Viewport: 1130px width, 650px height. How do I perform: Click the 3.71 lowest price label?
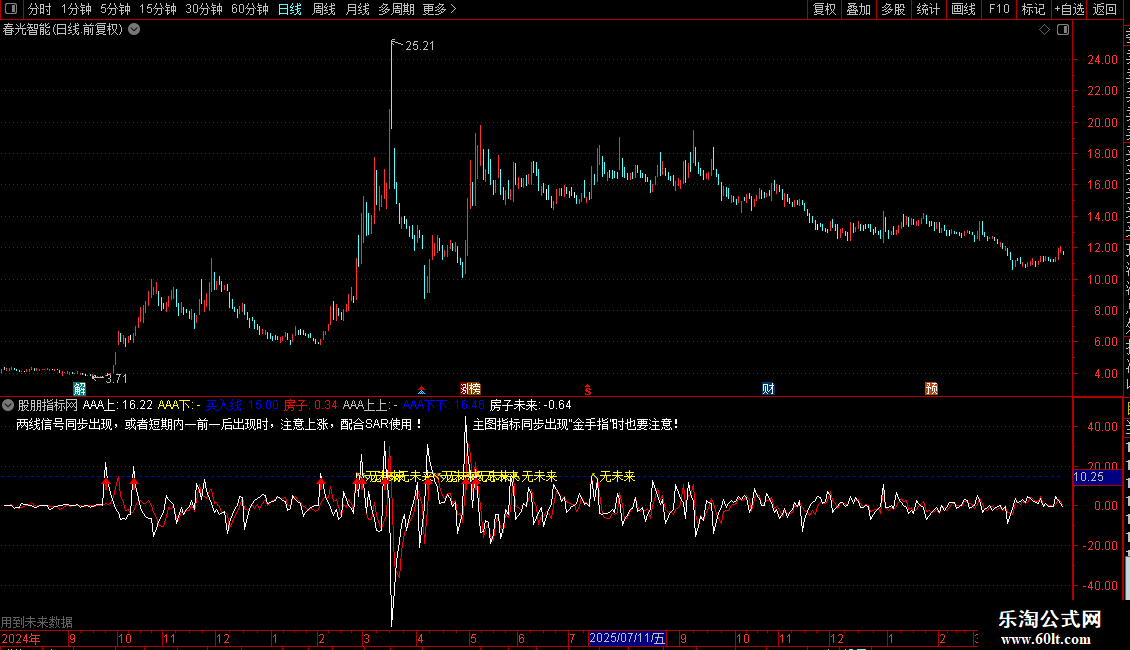[116, 378]
